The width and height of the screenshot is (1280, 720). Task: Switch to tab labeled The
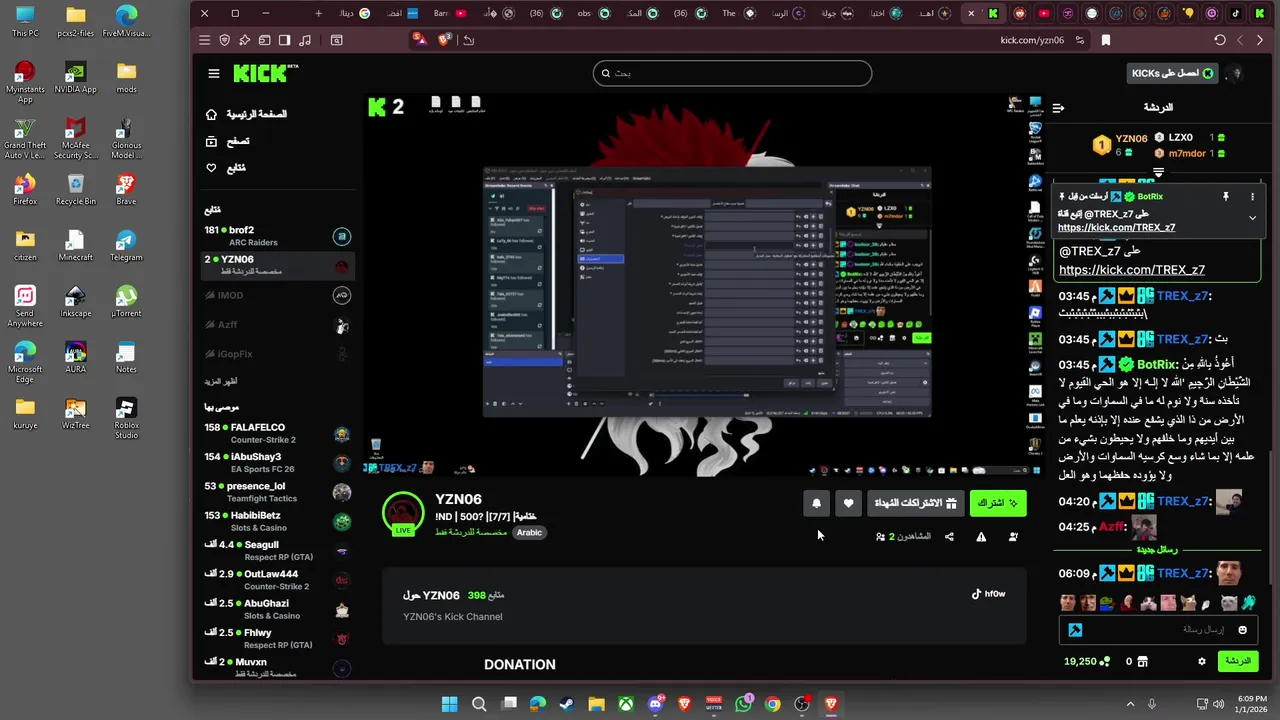click(739, 13)
